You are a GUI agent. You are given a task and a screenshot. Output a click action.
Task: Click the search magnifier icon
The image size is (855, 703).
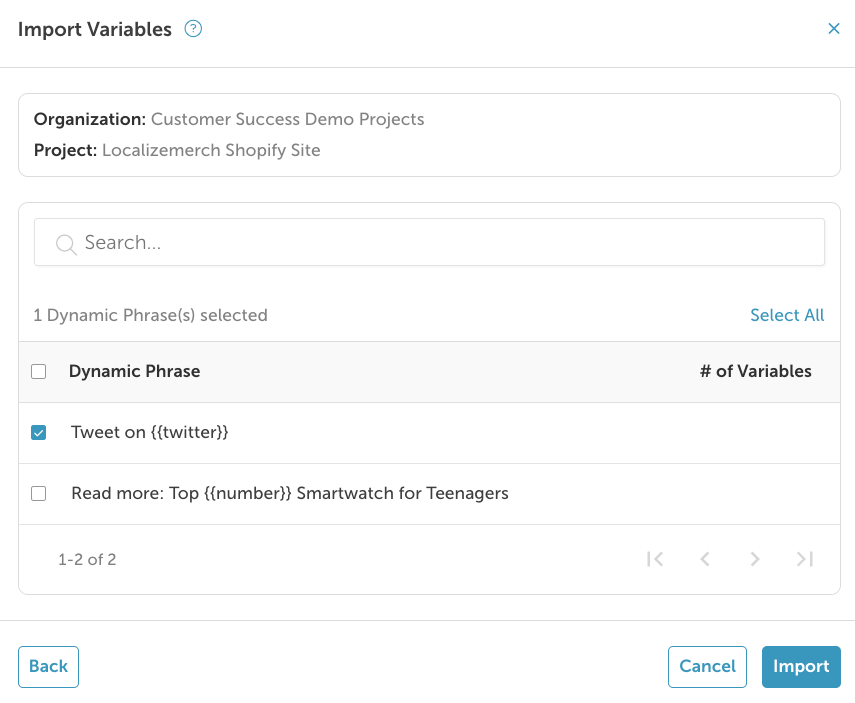tap(66, 243)
